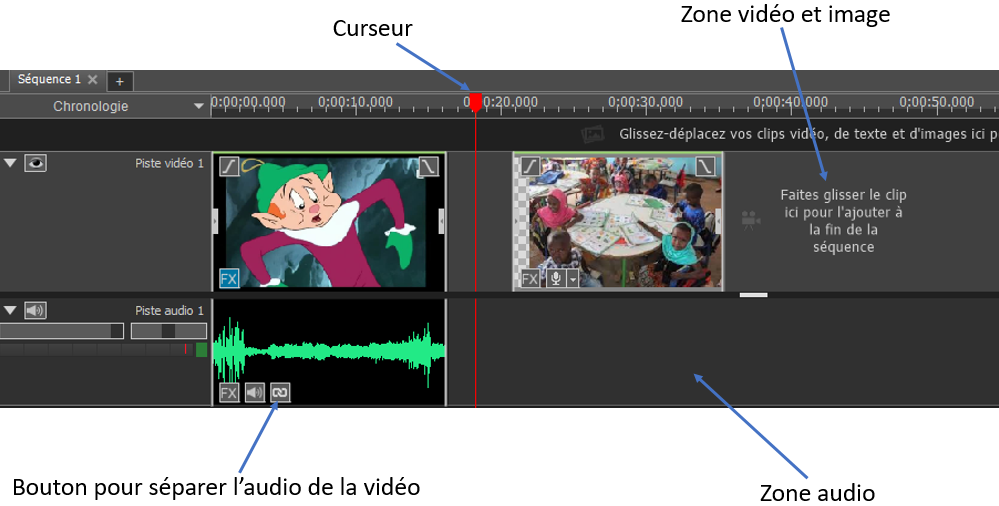Open FX effects on the classroom clip
The height and width of the screenshot is (506, 999).
(x=530, y=278)
